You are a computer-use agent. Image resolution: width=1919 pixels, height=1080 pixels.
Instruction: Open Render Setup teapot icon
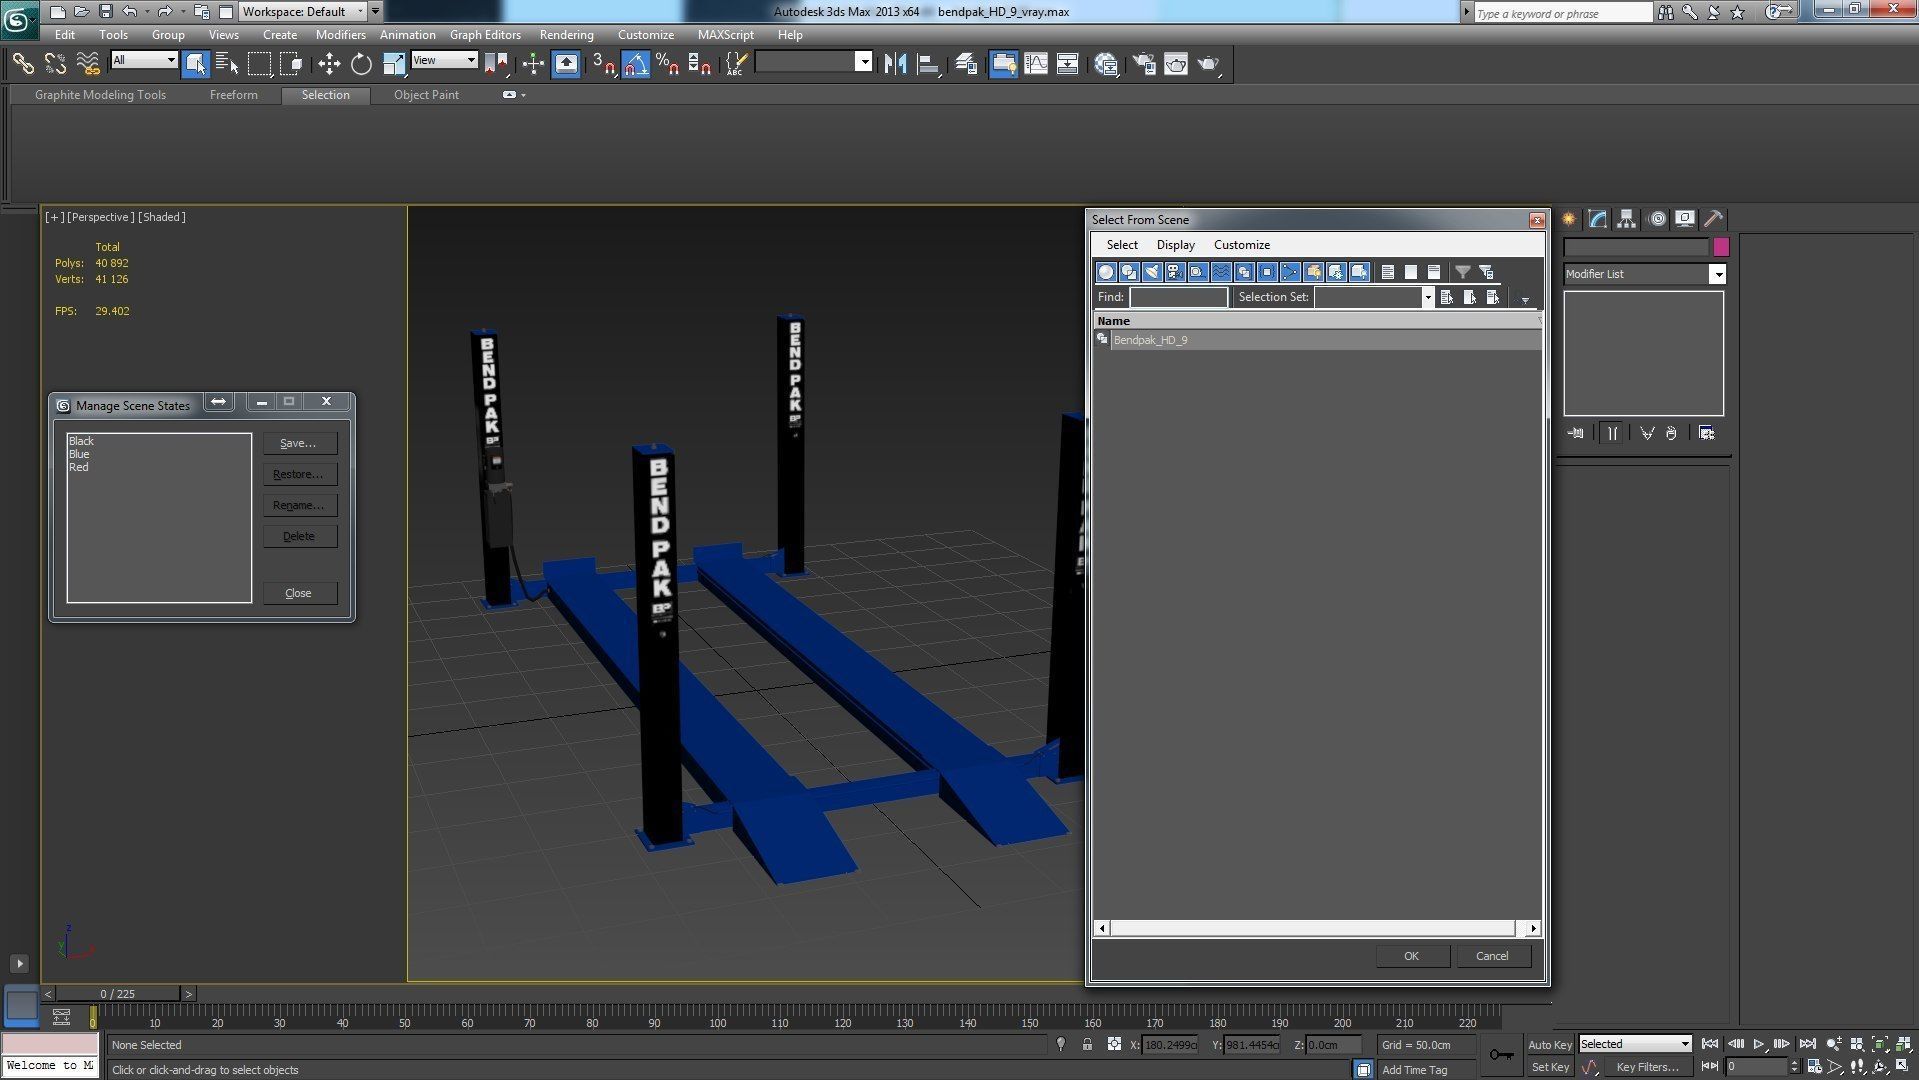pos(1144,64)
